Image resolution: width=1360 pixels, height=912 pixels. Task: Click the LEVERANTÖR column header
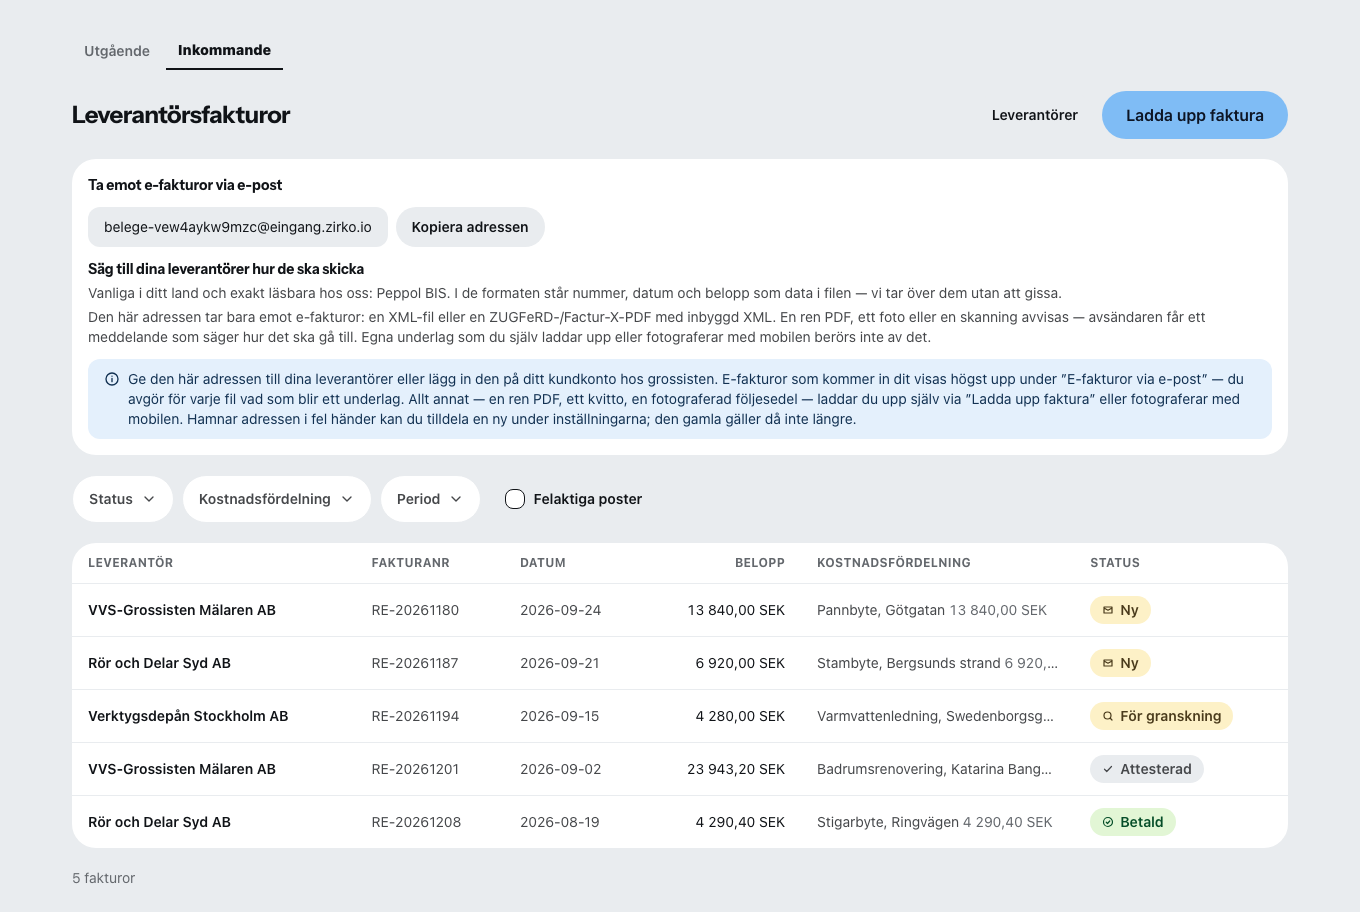(x=130, y=563)
